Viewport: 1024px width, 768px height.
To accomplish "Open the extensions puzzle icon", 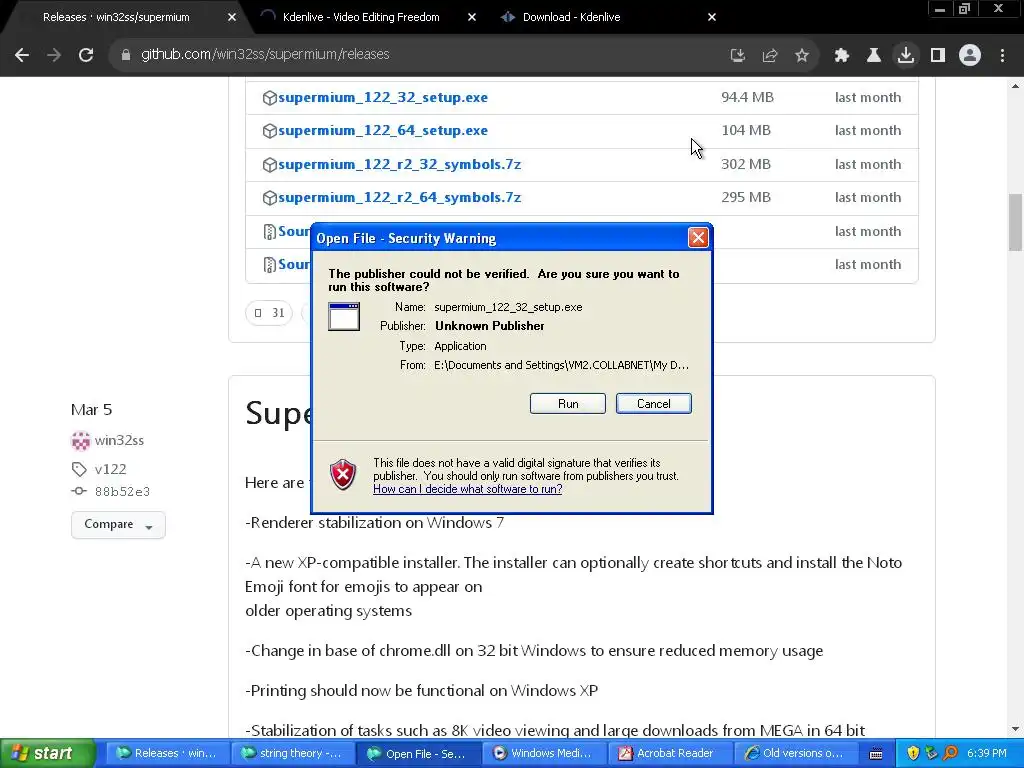I will click(x=841, y=56).
